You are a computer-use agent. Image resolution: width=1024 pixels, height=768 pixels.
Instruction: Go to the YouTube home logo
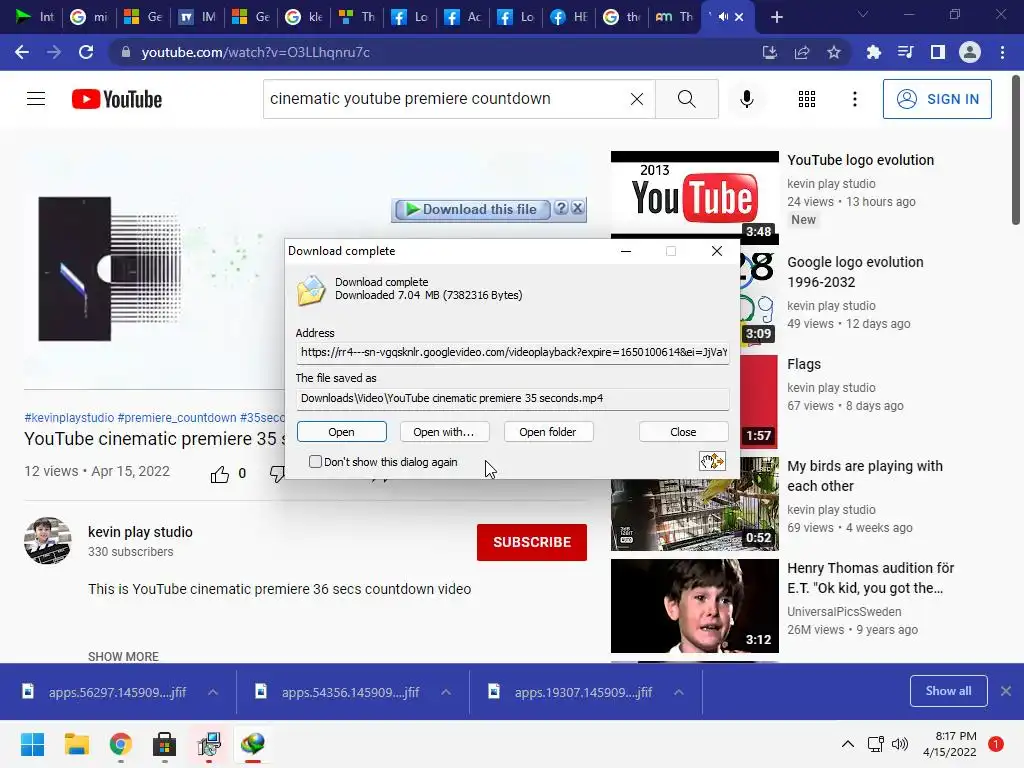[x=117, y=99]
